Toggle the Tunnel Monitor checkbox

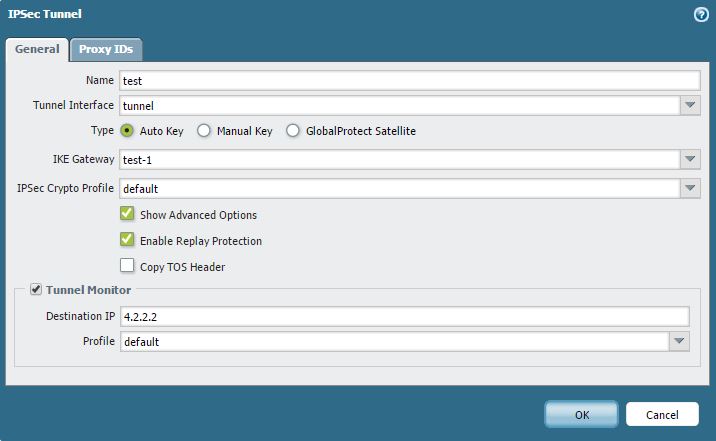point(36,289)
